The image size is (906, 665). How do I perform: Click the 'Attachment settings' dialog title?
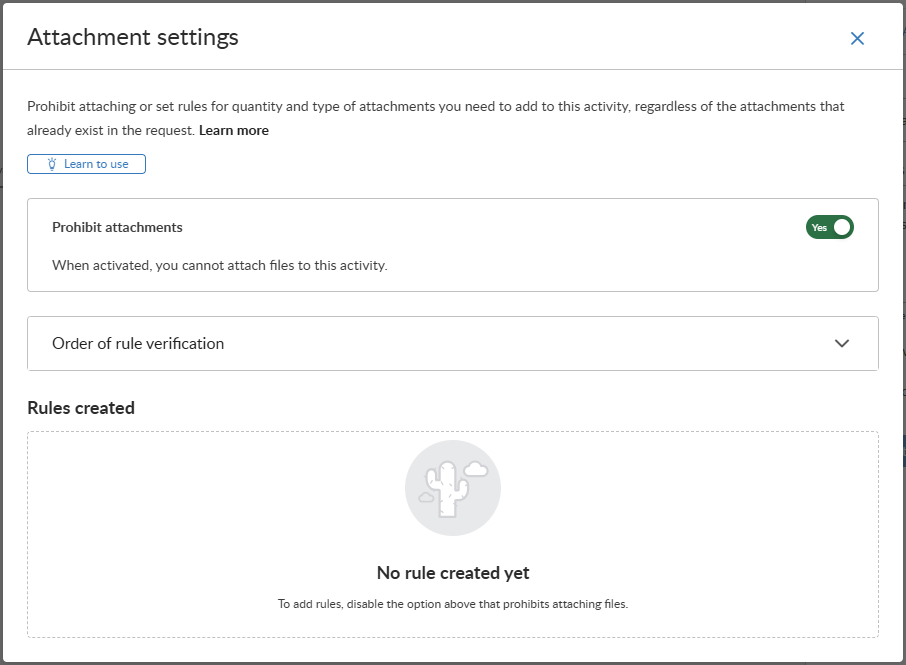[133, 38]
